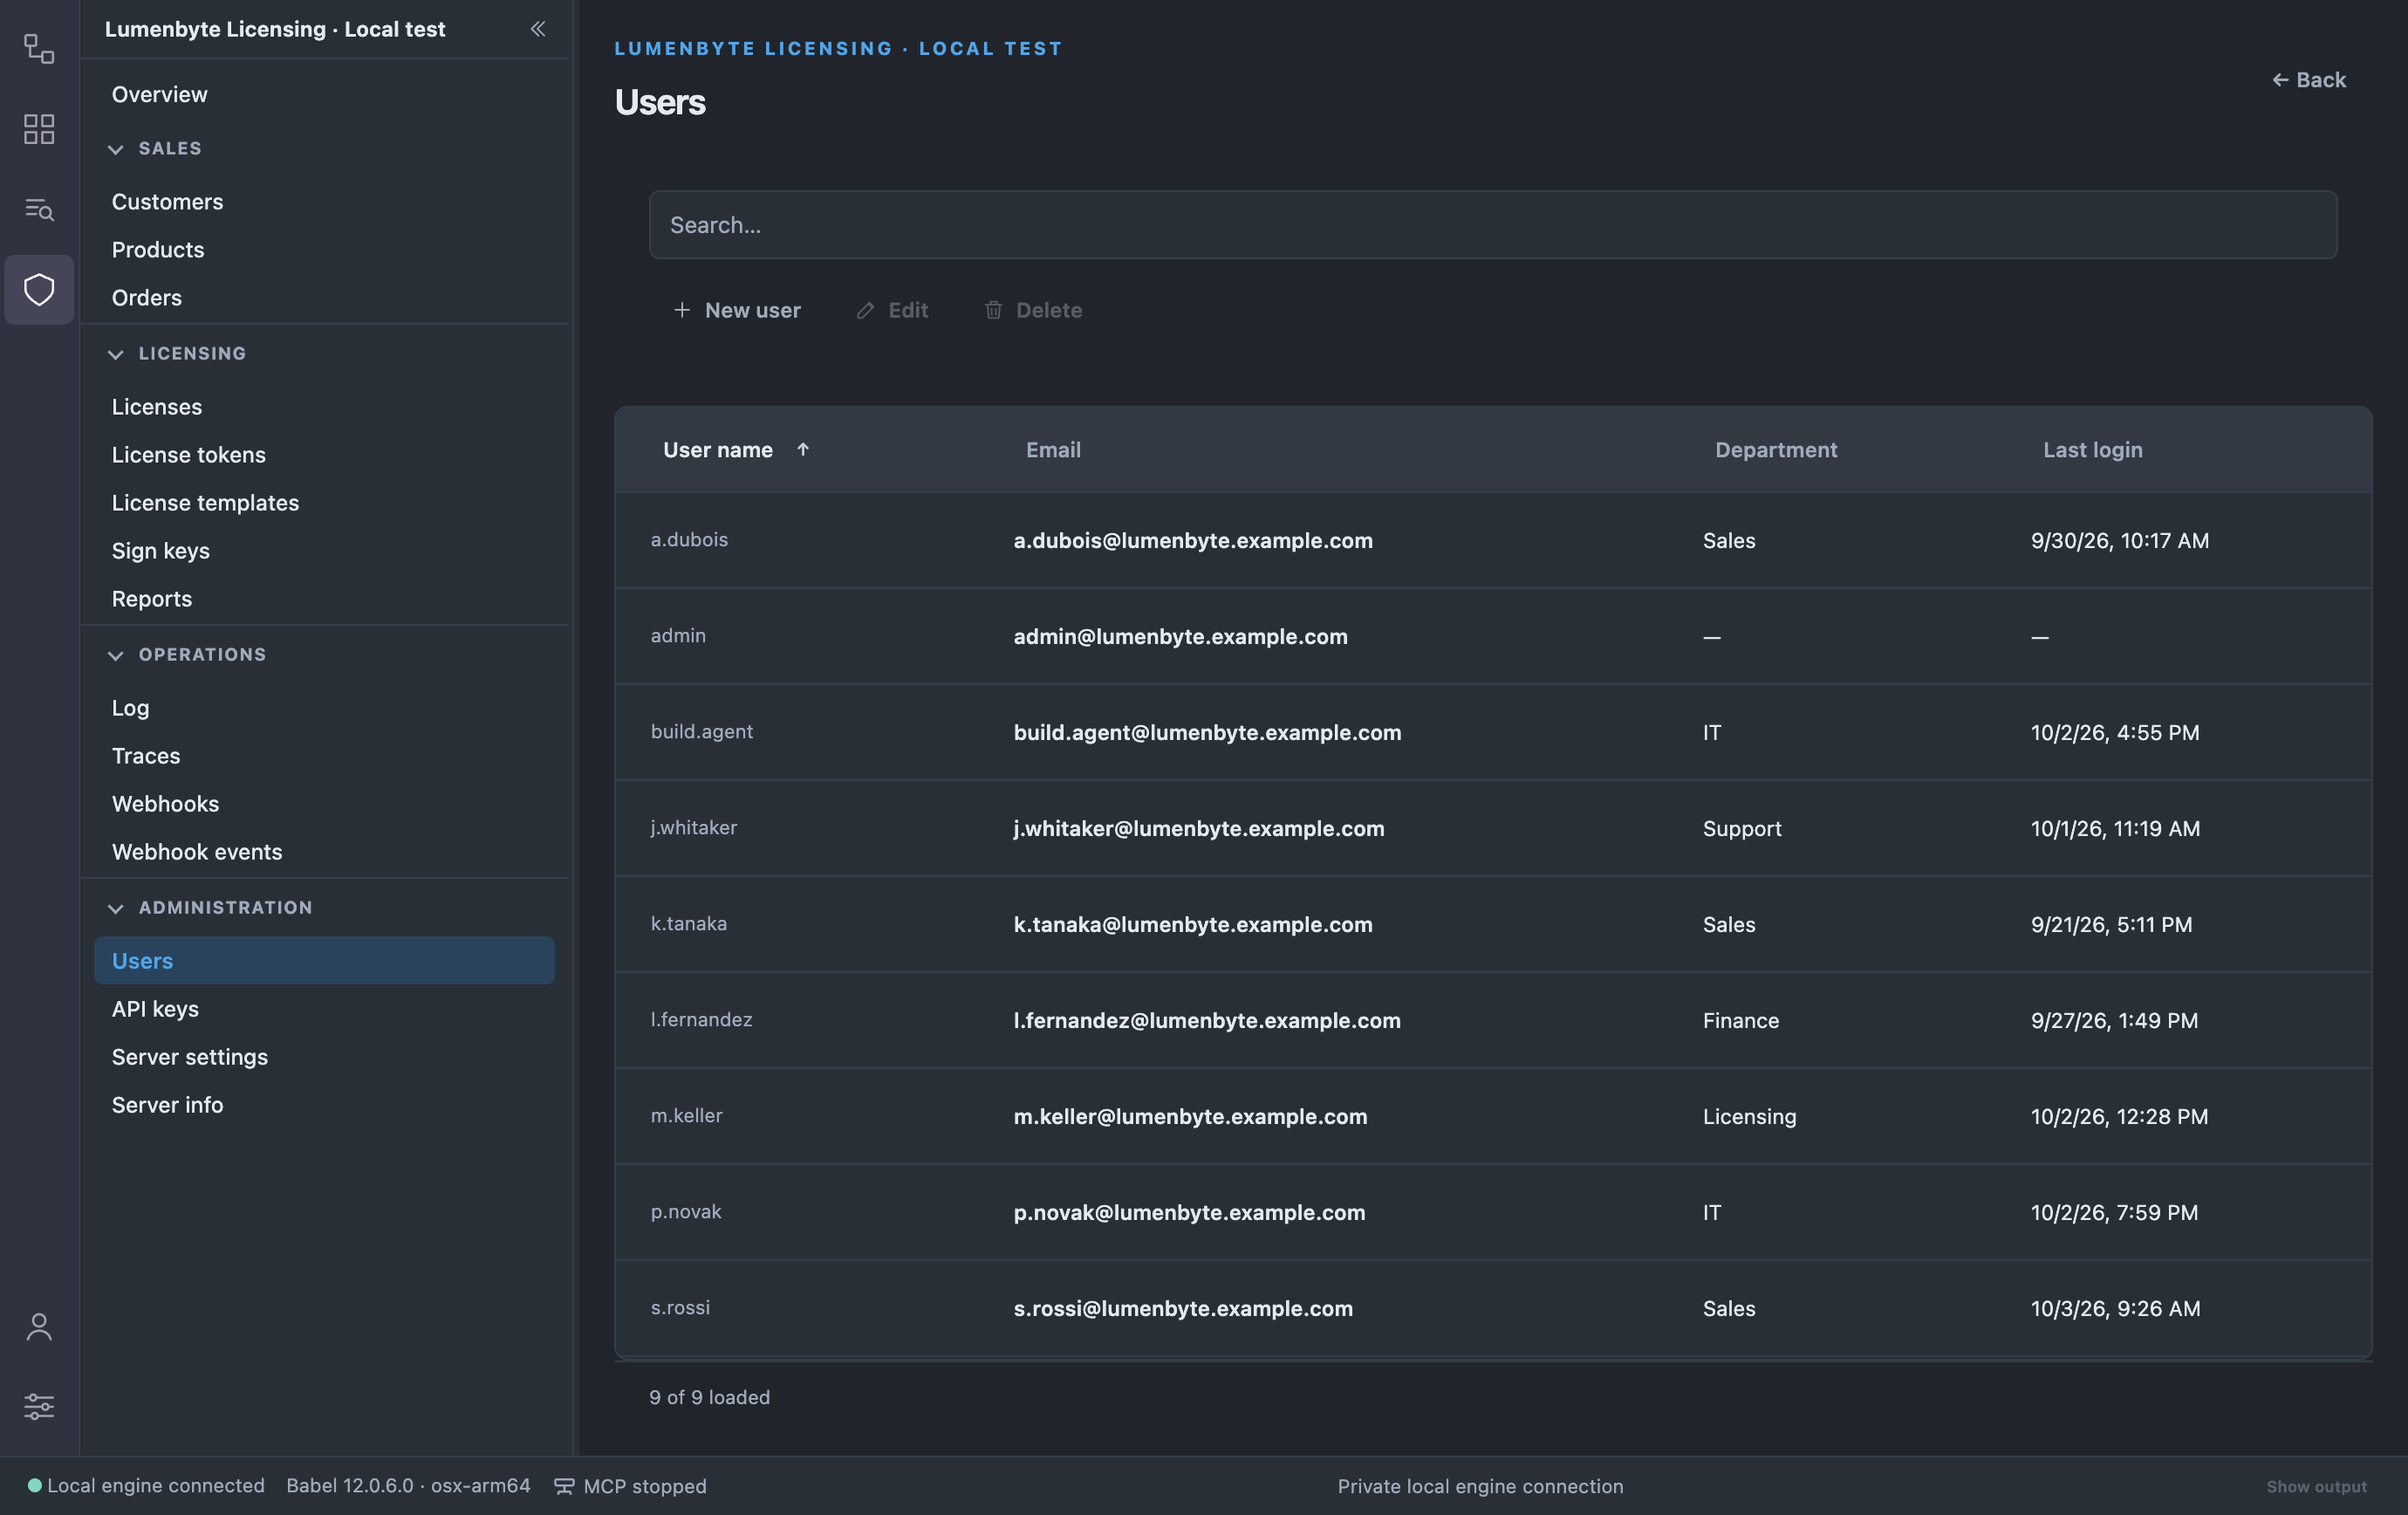Collapse the LICENSING section
The height and width of the screenshot is (1515, 2408).
point(116,354)
